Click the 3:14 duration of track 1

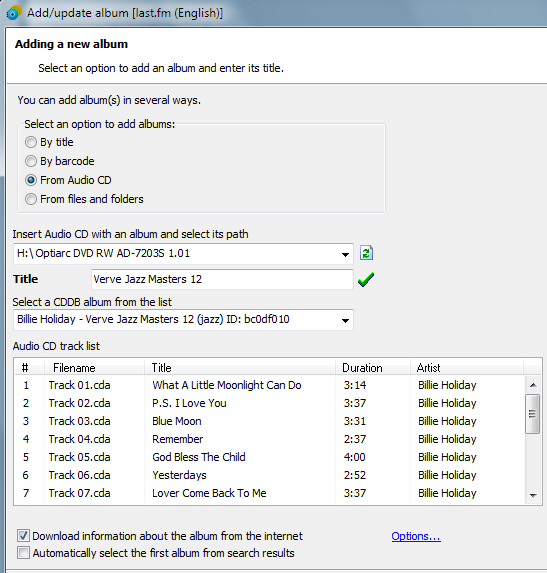pyautogui.click(x=355, y=385)
